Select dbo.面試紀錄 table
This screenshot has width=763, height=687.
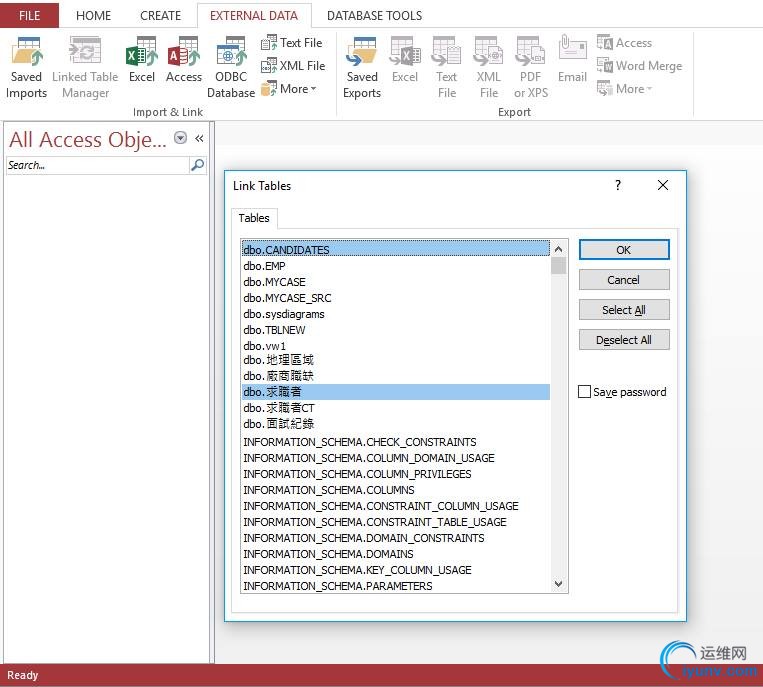396,424
